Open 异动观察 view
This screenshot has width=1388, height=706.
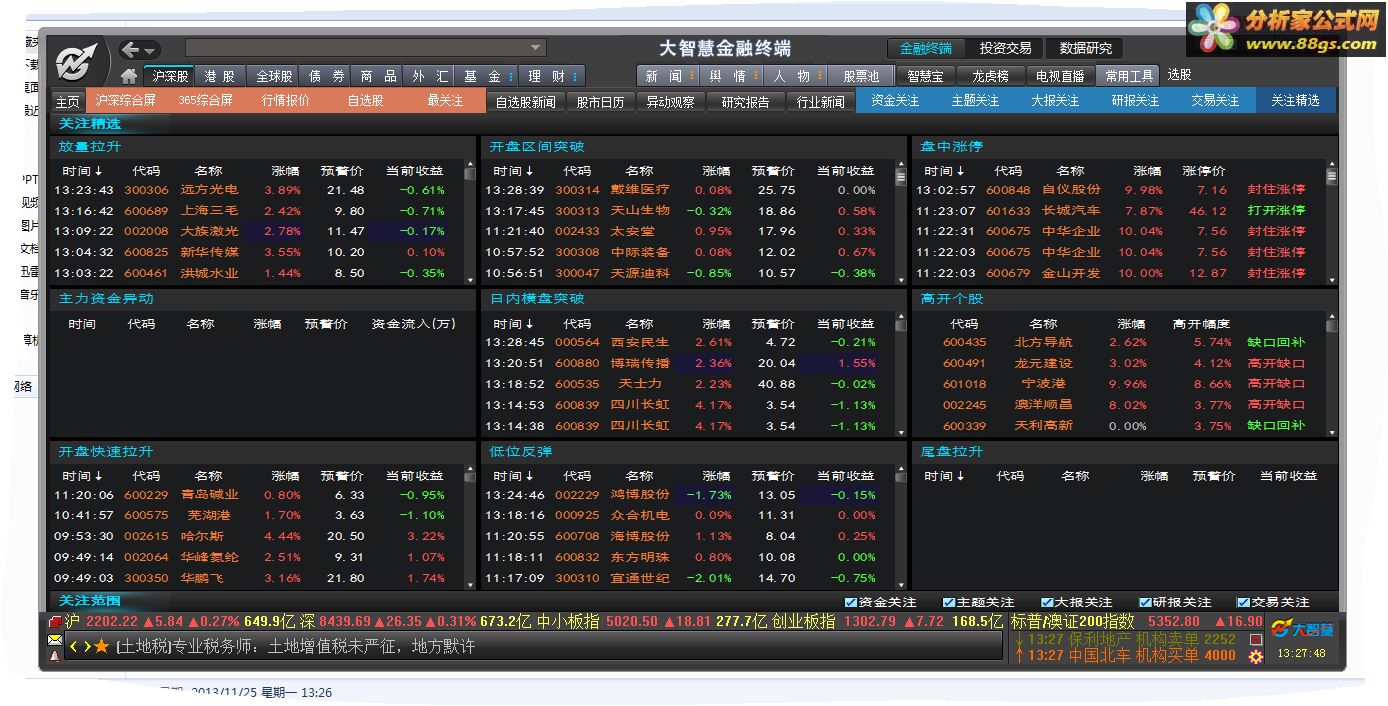point(670,102)
